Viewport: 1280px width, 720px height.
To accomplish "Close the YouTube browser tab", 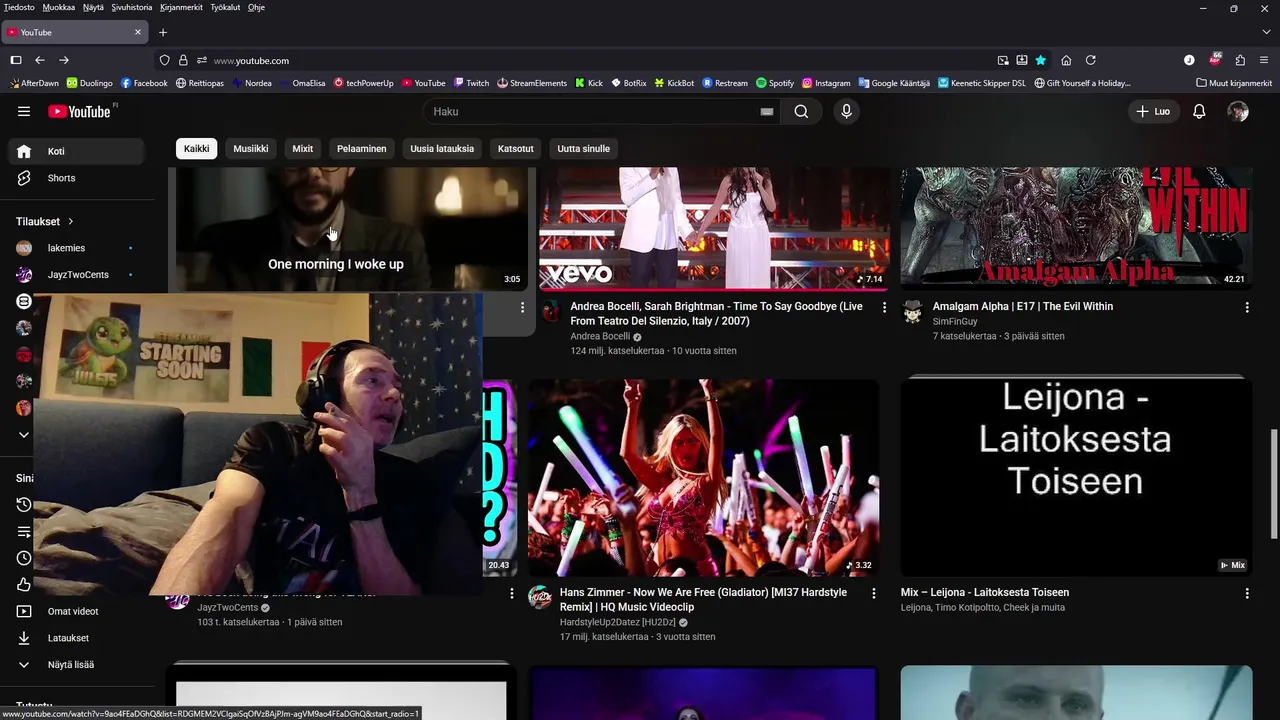I will click(138, 32).
